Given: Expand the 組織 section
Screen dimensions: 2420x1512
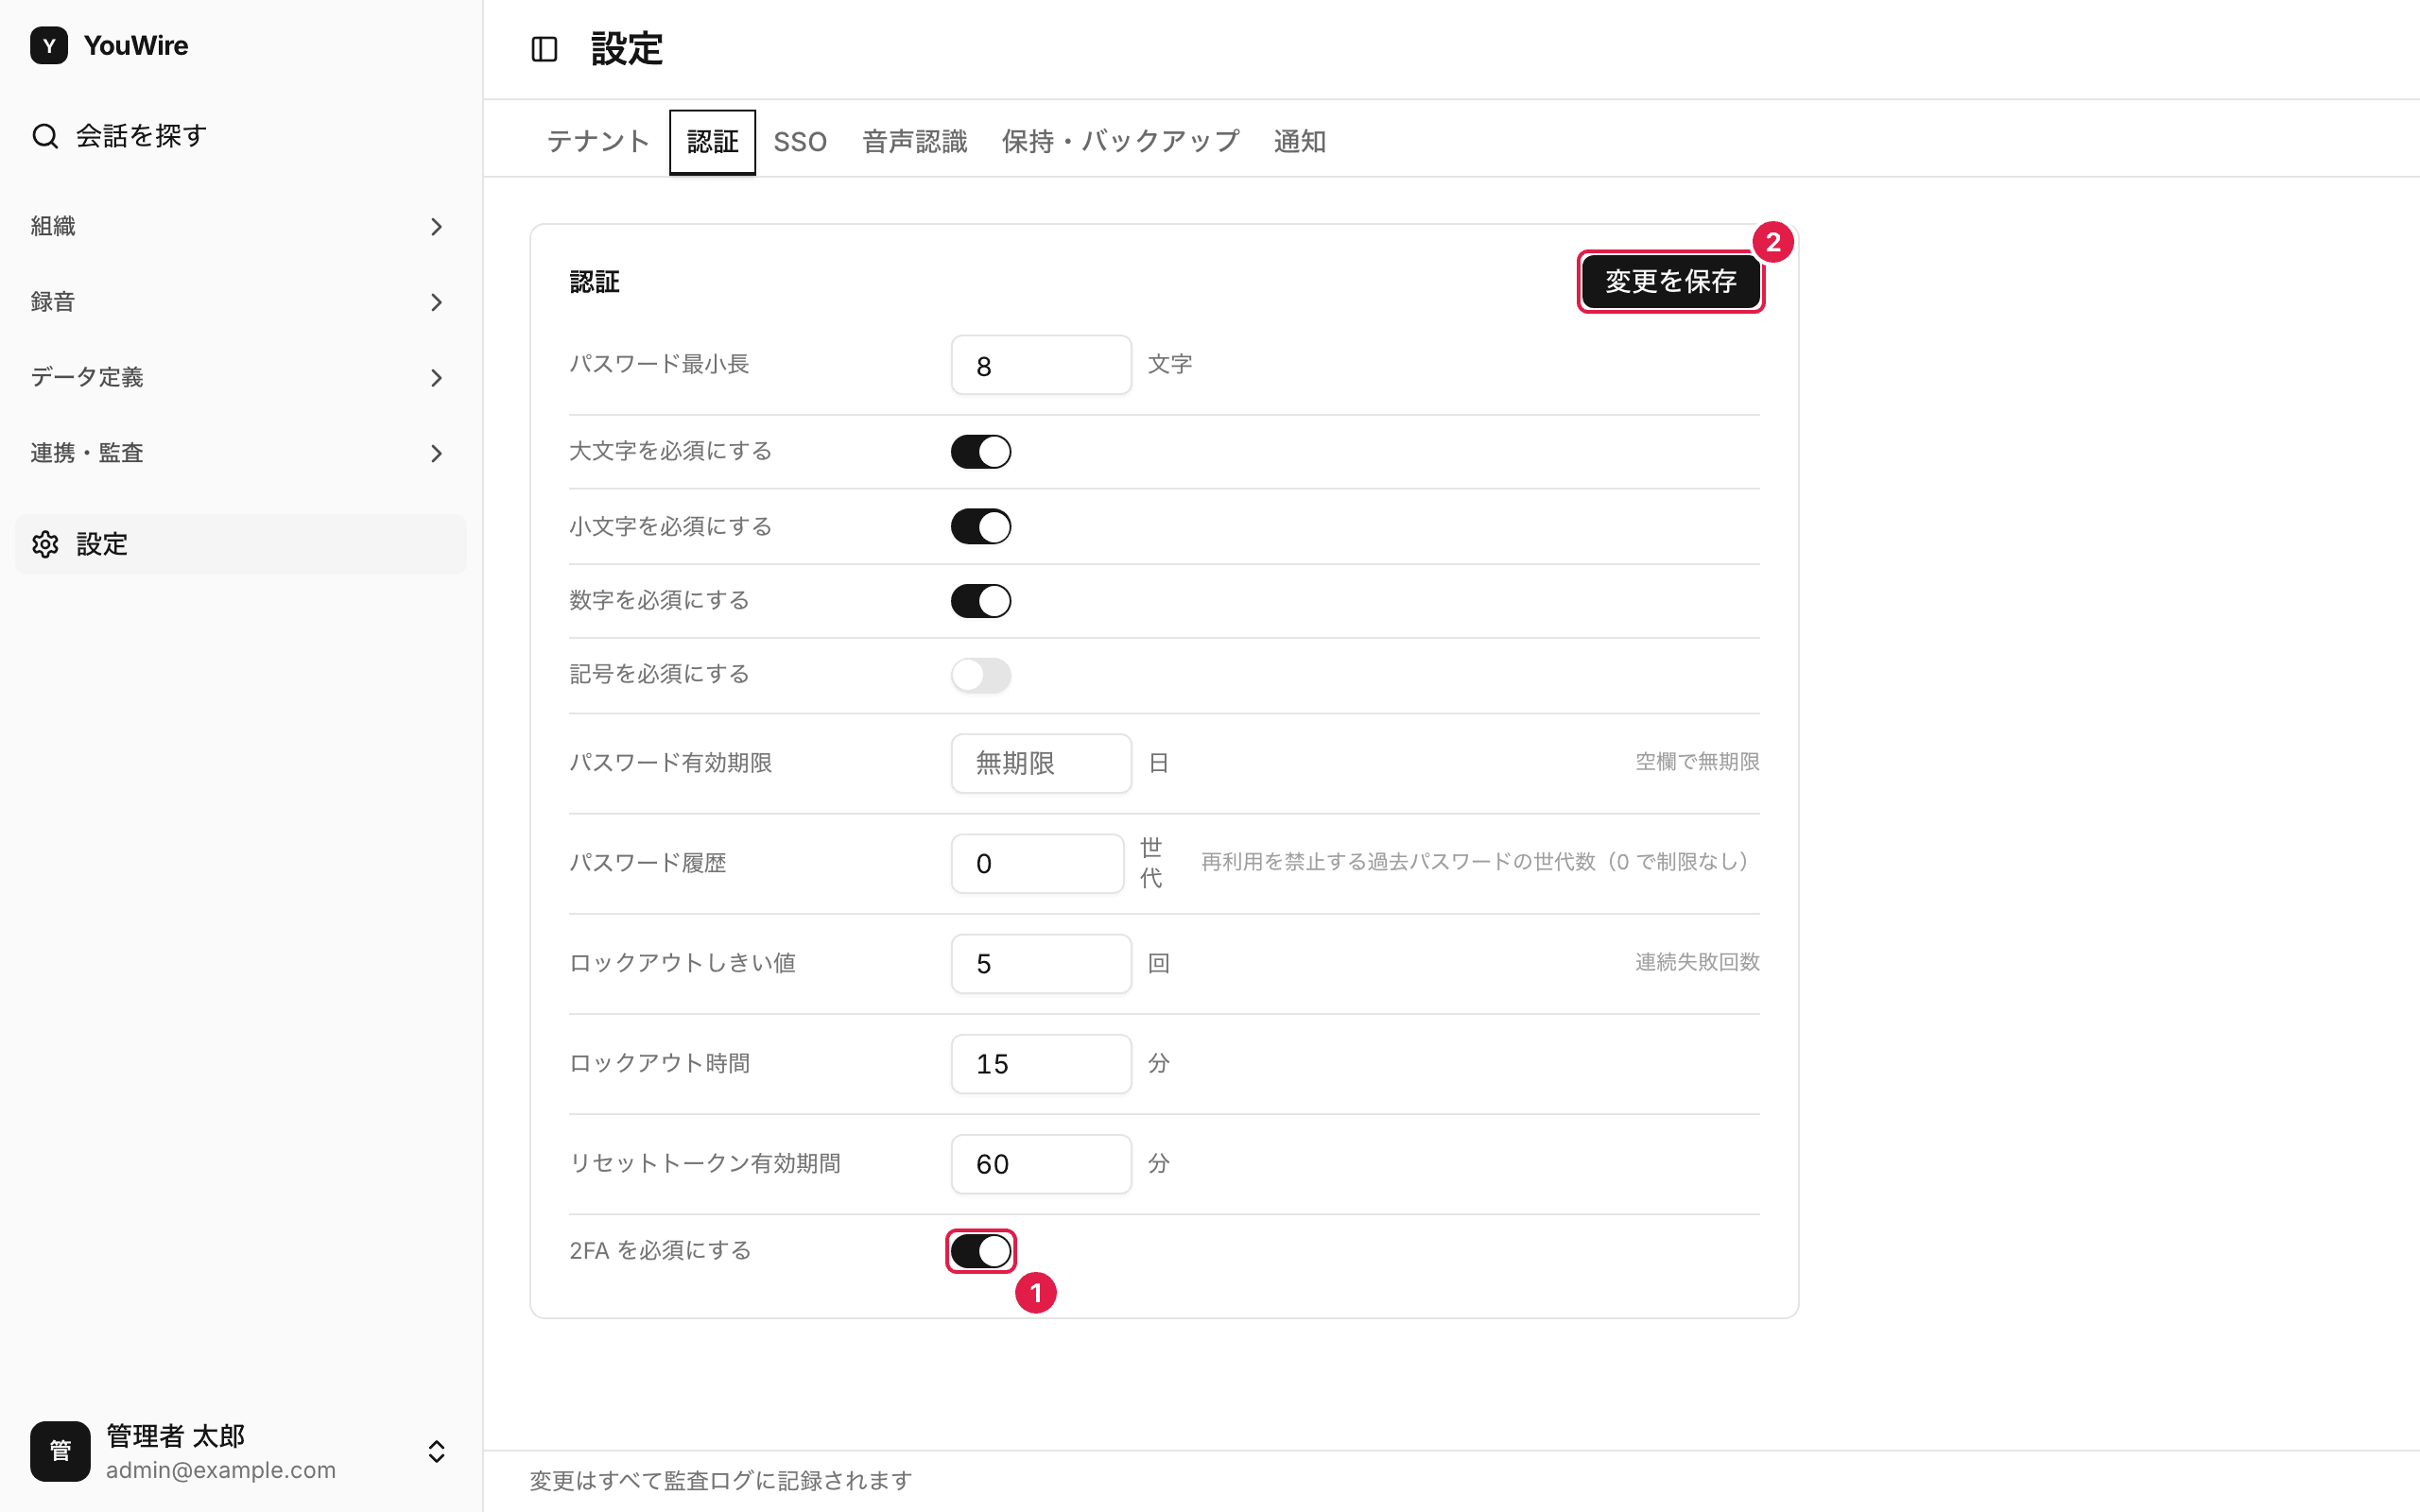Looking at the screenshot, I should 240,226.
